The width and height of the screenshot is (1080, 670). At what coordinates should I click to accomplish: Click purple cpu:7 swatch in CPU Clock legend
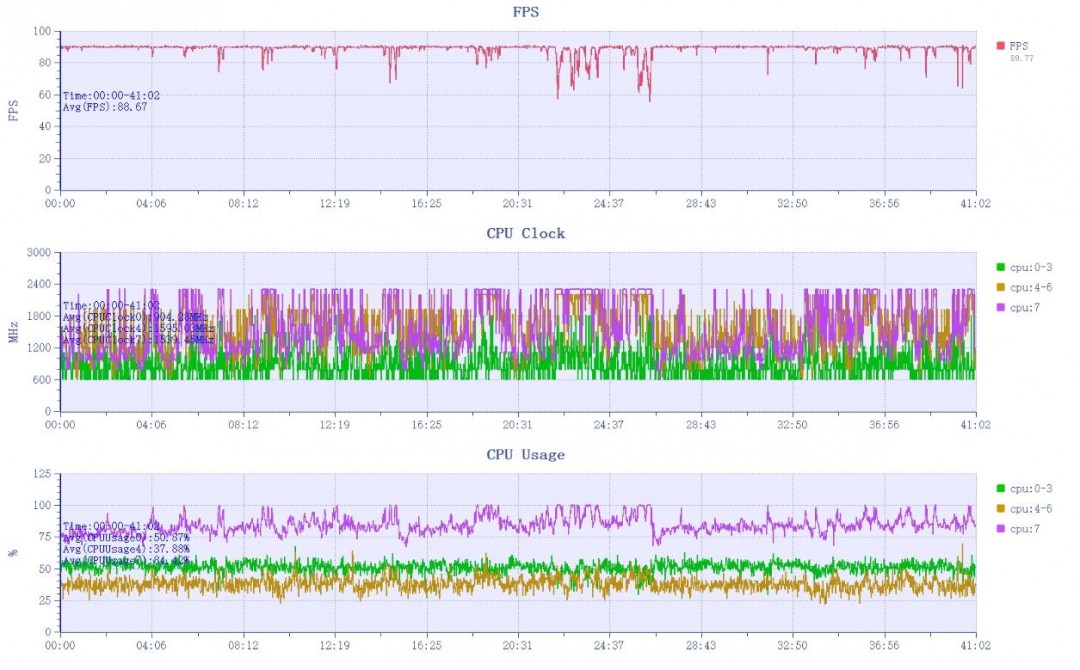(1000, 307)
